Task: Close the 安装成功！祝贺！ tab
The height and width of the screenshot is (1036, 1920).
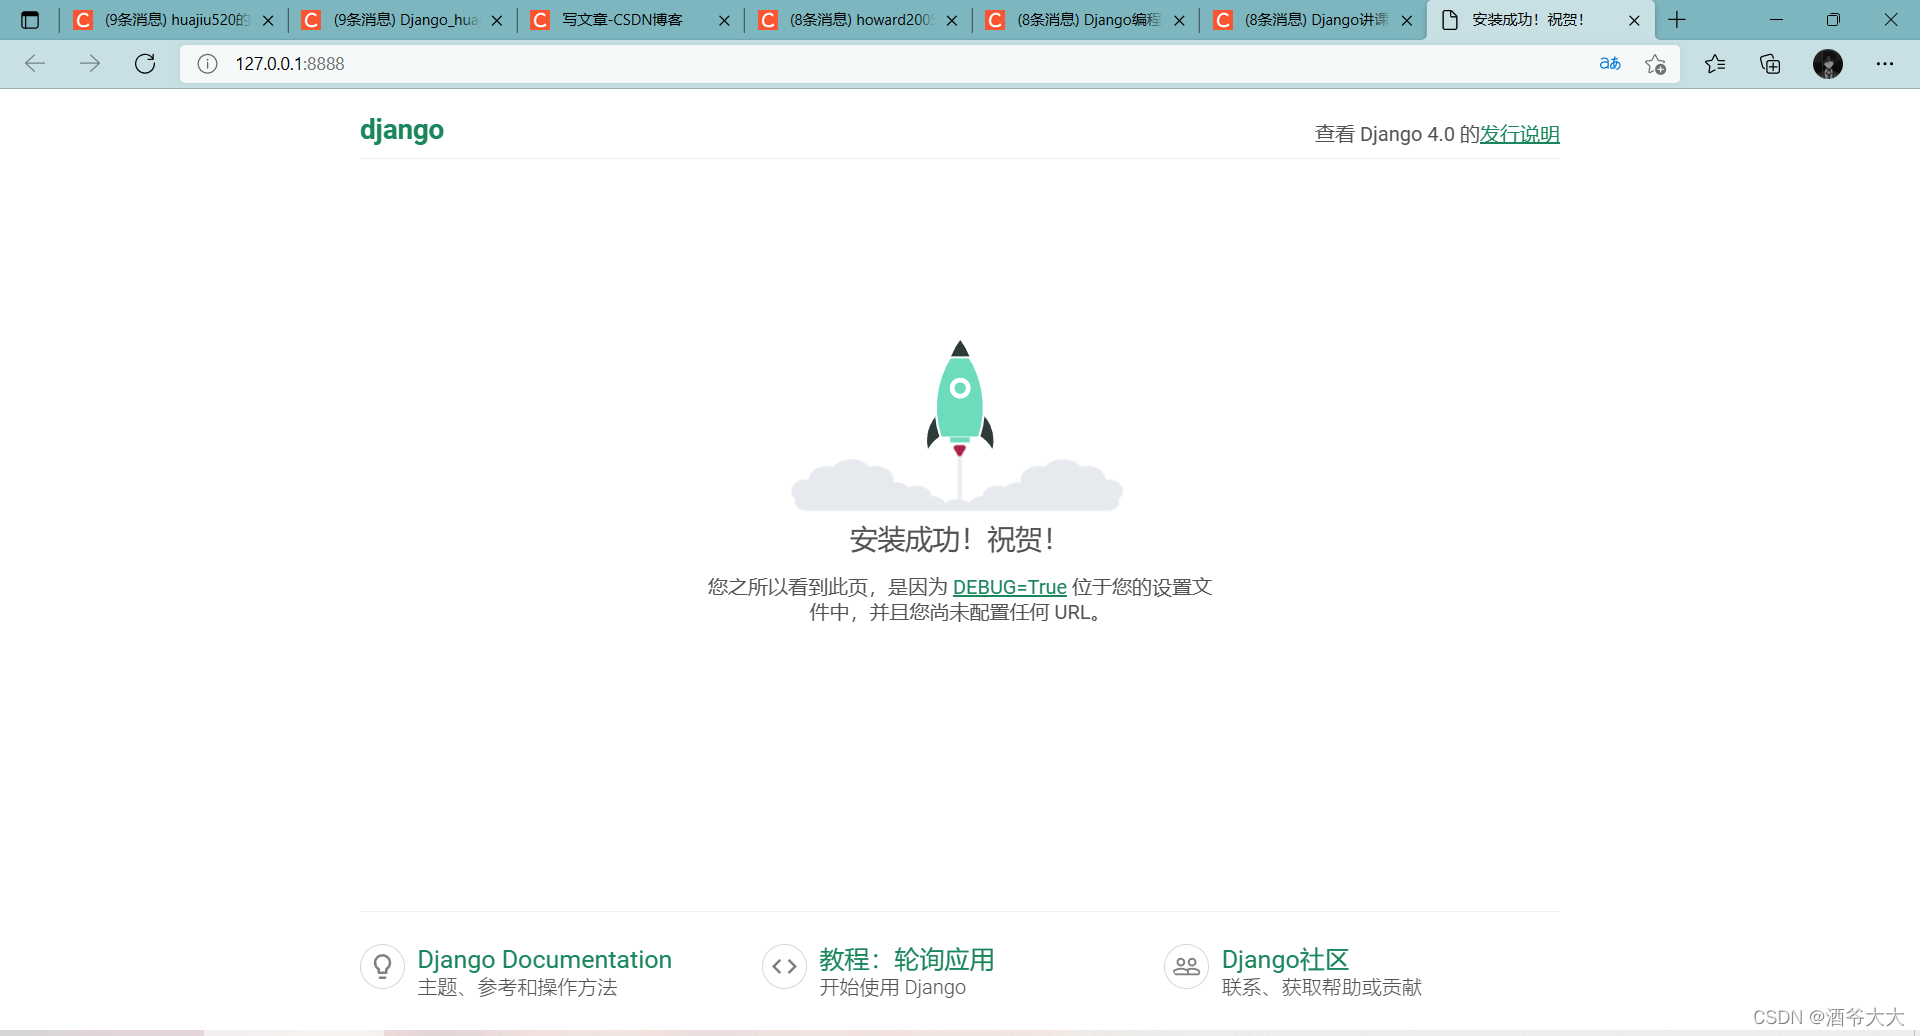Action: 1634,20
